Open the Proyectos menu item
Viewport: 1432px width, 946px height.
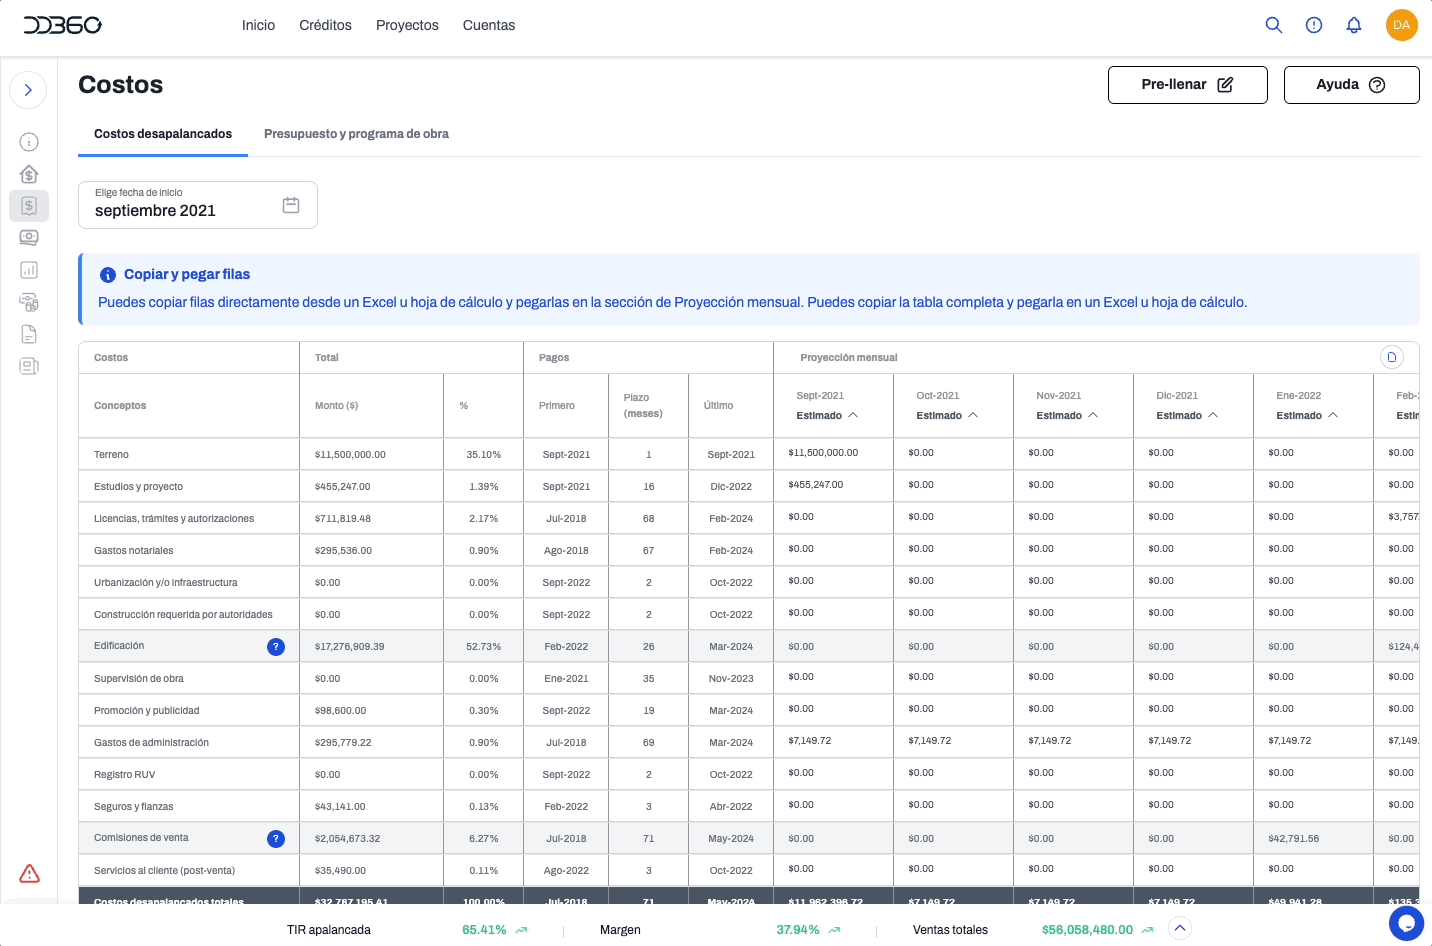tap(407, 25)
